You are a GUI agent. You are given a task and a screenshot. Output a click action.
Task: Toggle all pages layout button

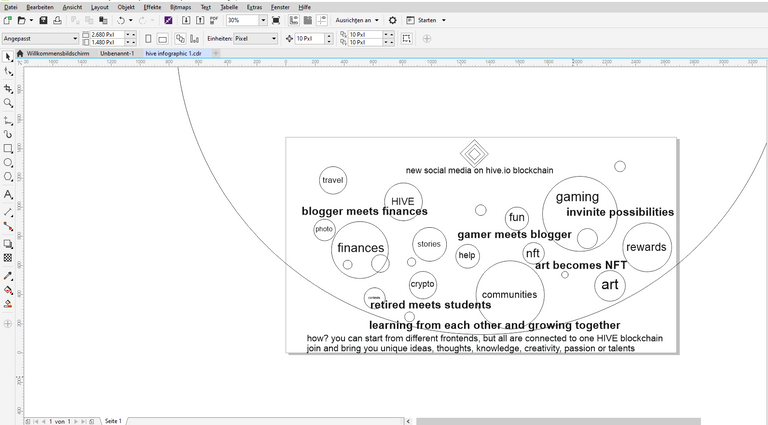pos(180,38)
